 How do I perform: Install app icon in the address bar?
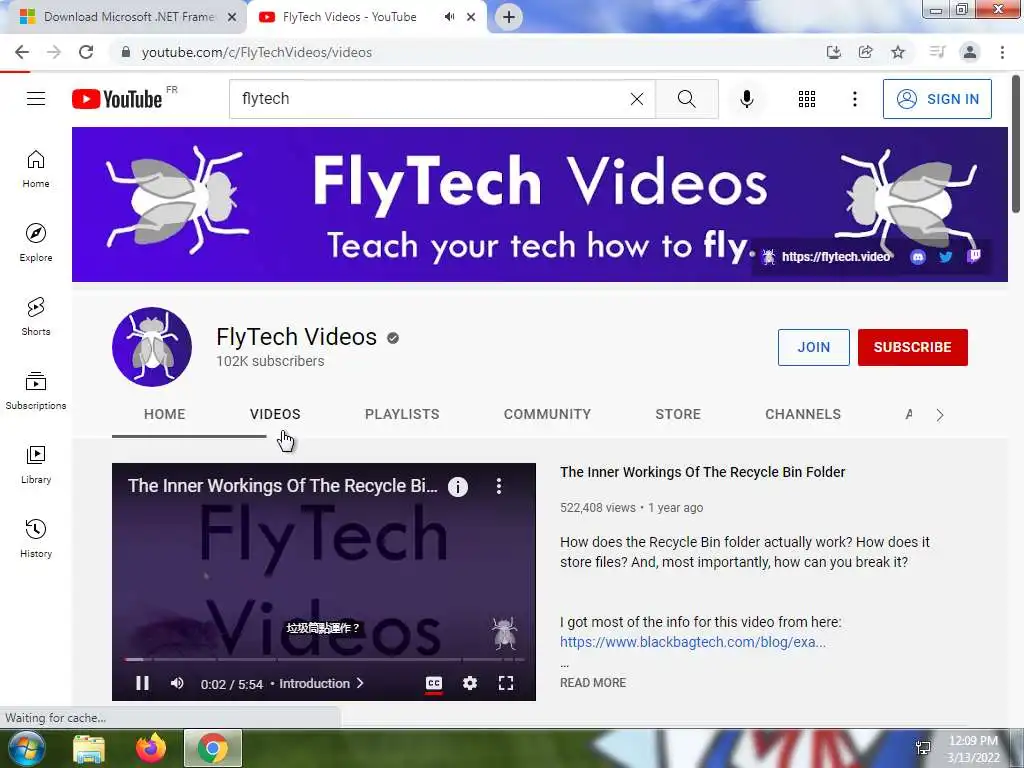[833, 52]
